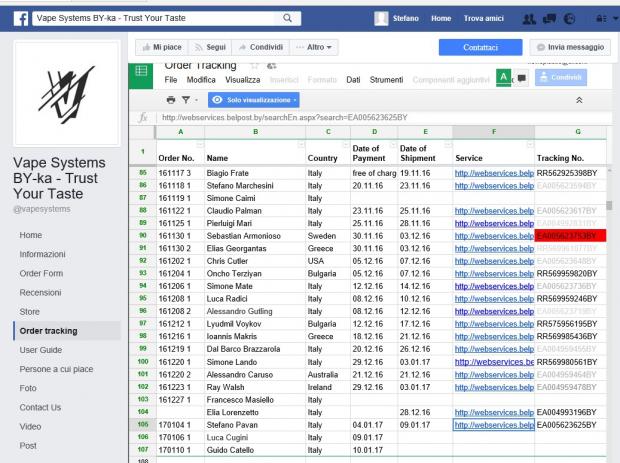The width and height of the screenshot is (620, 463).
Task: Click the Segui button
Action: 210,47
